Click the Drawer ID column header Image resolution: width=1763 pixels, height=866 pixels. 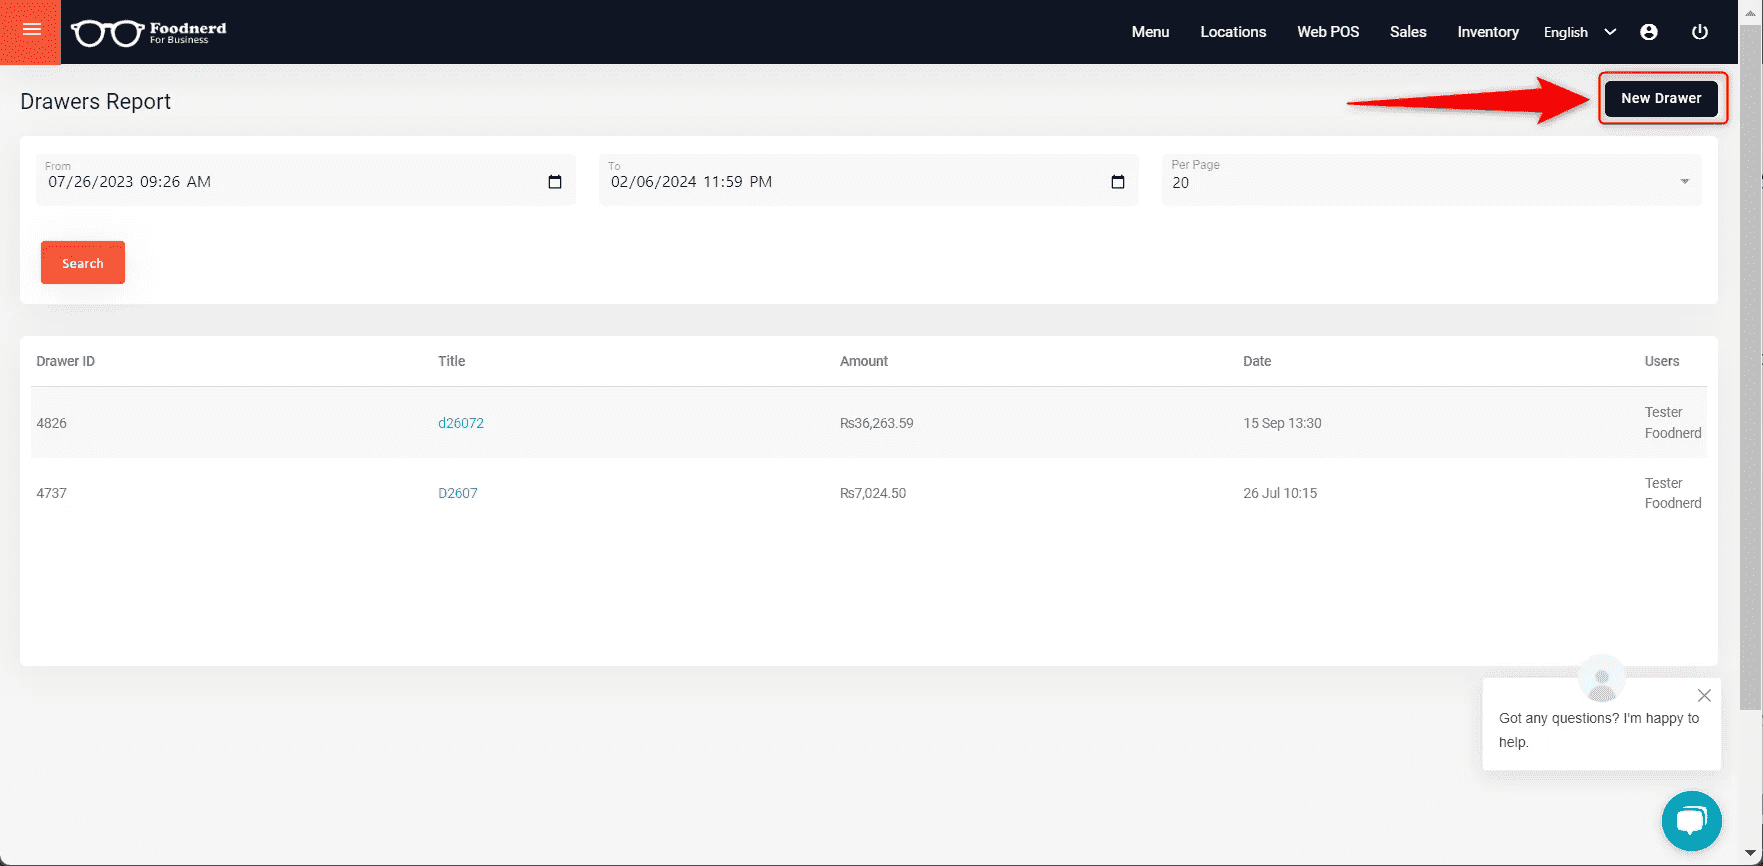click(x=66, y=361)
